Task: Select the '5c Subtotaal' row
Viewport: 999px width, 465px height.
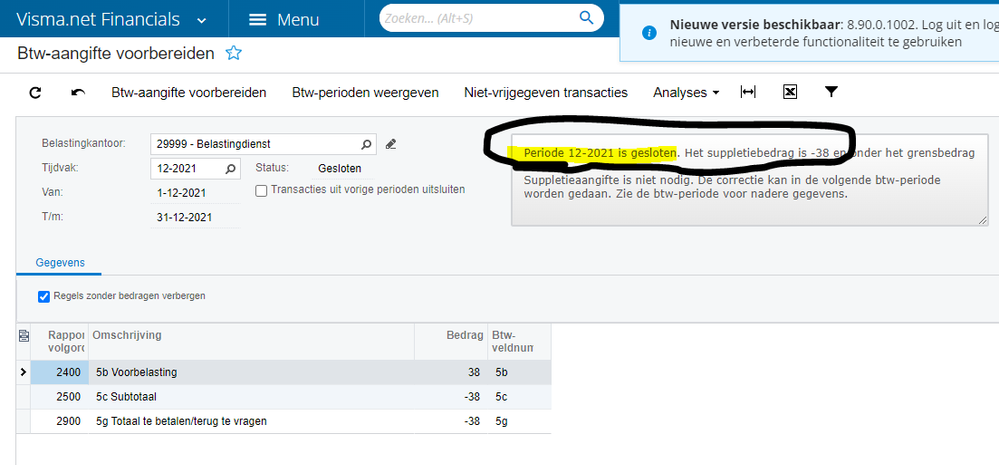Action: pyautogui.click(x=284, y=397)
